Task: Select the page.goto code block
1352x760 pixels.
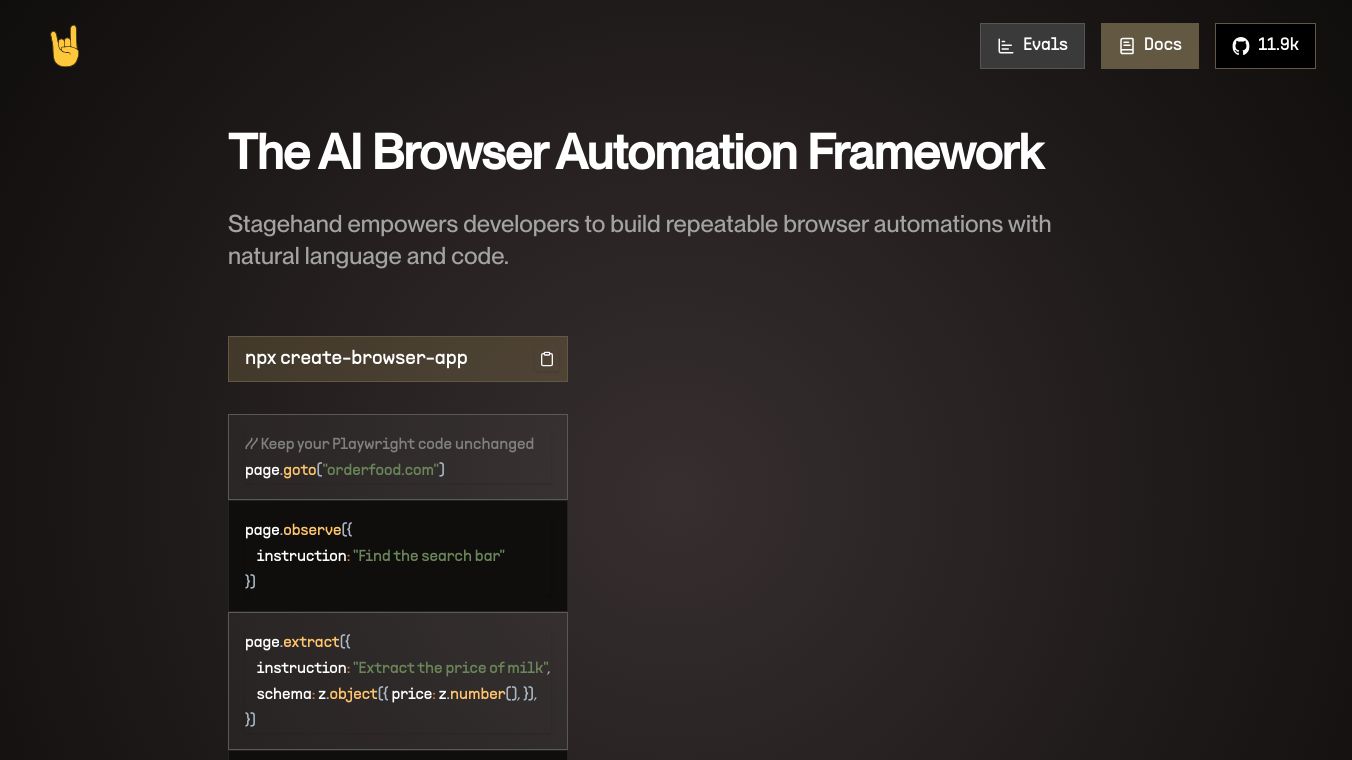Action: point(397,457)
